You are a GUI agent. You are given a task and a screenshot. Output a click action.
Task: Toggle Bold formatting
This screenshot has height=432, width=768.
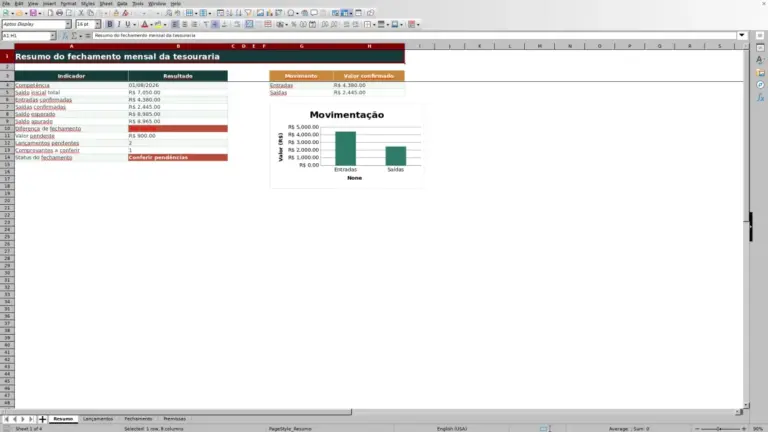coord(110,24)
